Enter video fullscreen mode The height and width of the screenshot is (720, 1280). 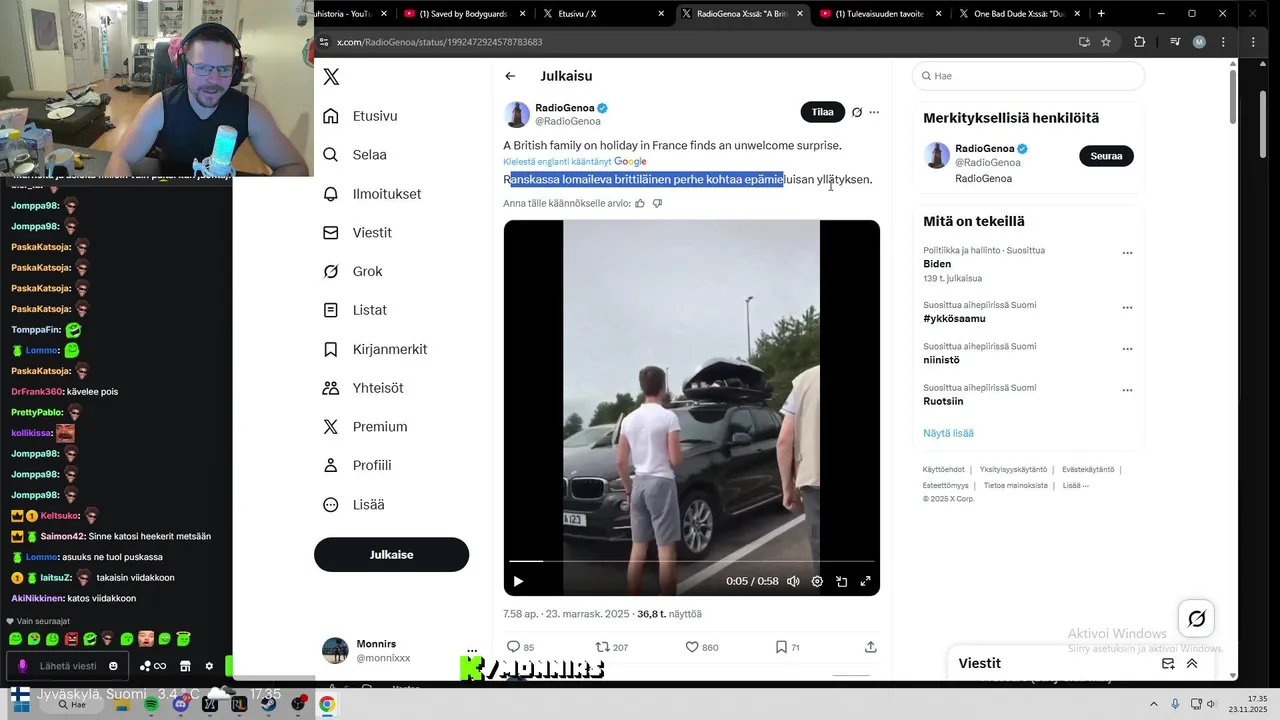pyautogui.click(x=866, y=581)
